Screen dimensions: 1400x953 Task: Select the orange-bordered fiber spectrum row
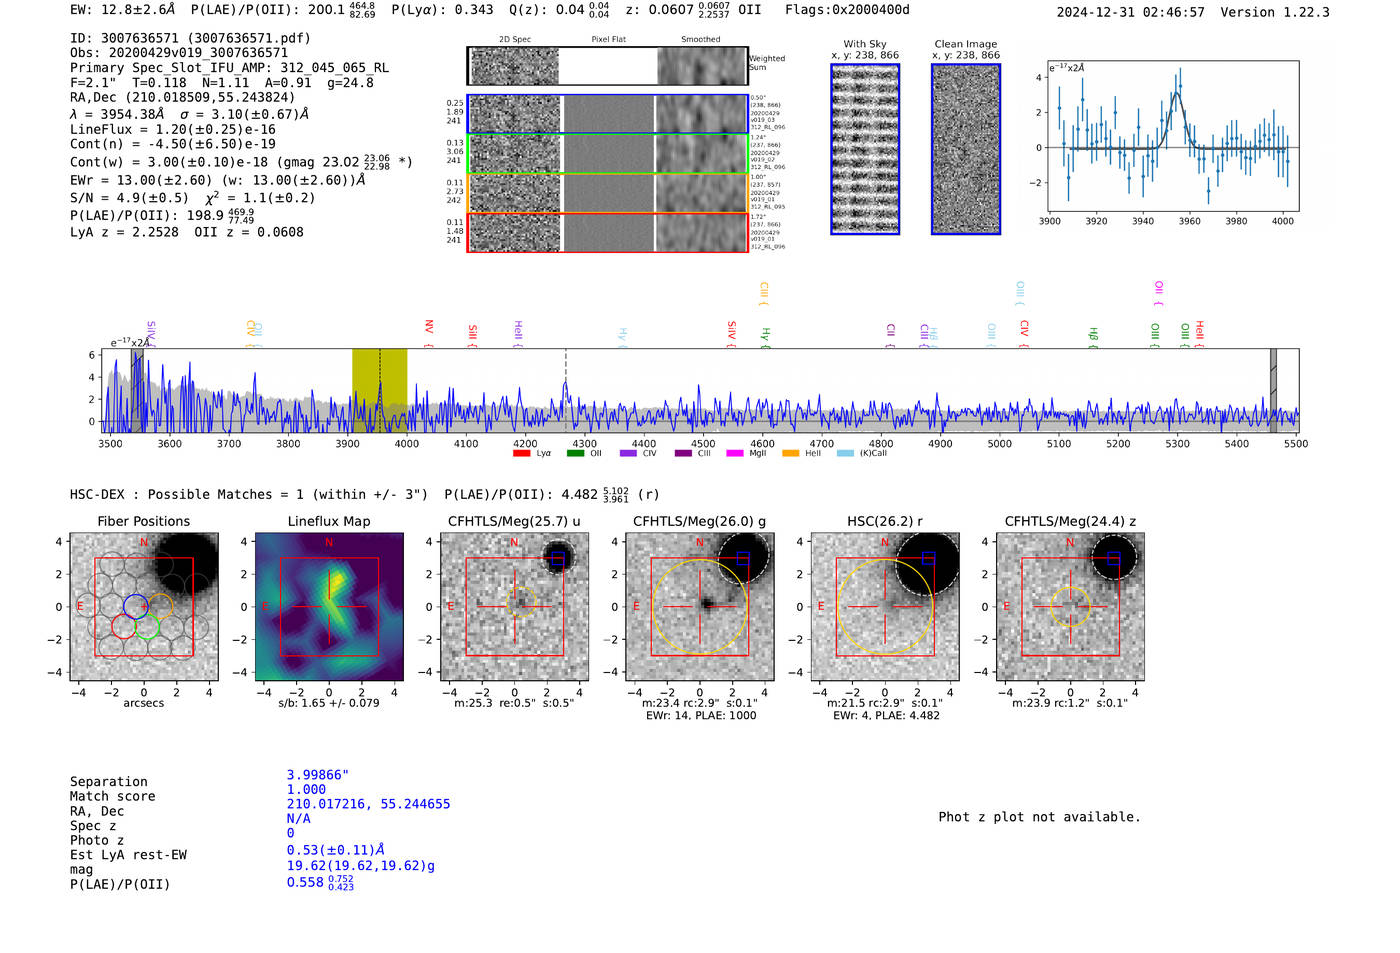(607, 193)
